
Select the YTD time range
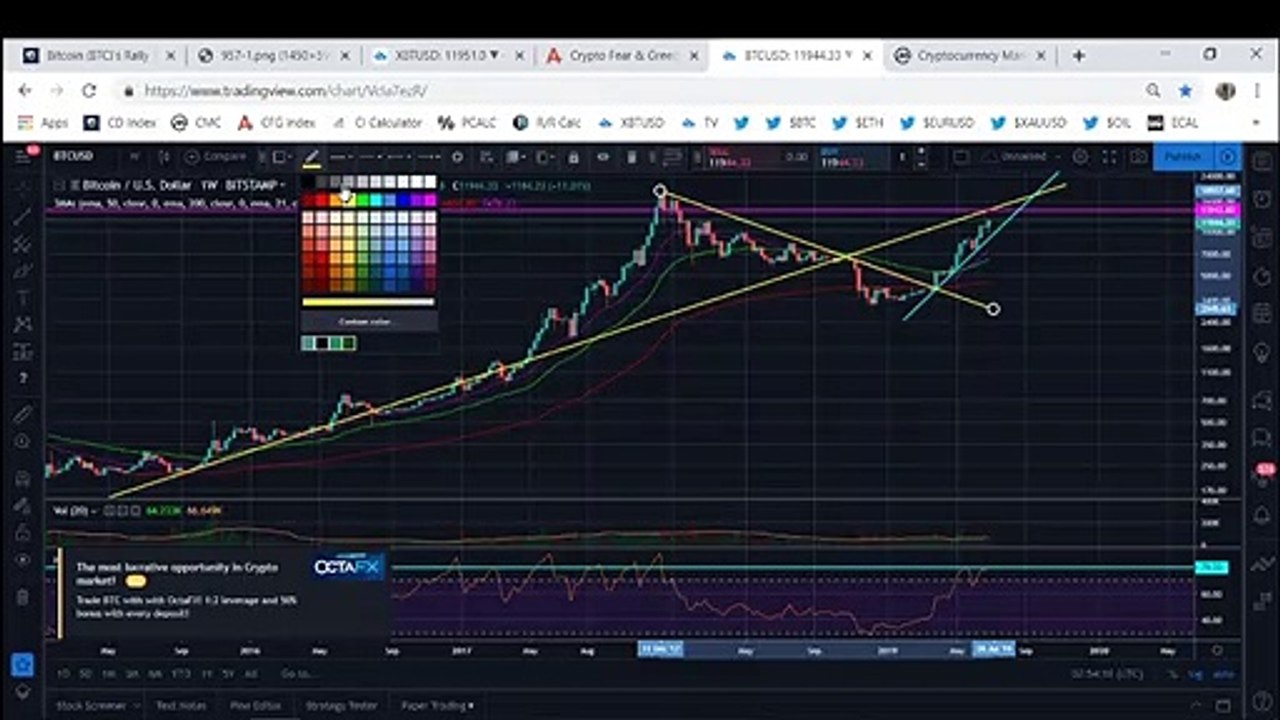click(180, 674)
